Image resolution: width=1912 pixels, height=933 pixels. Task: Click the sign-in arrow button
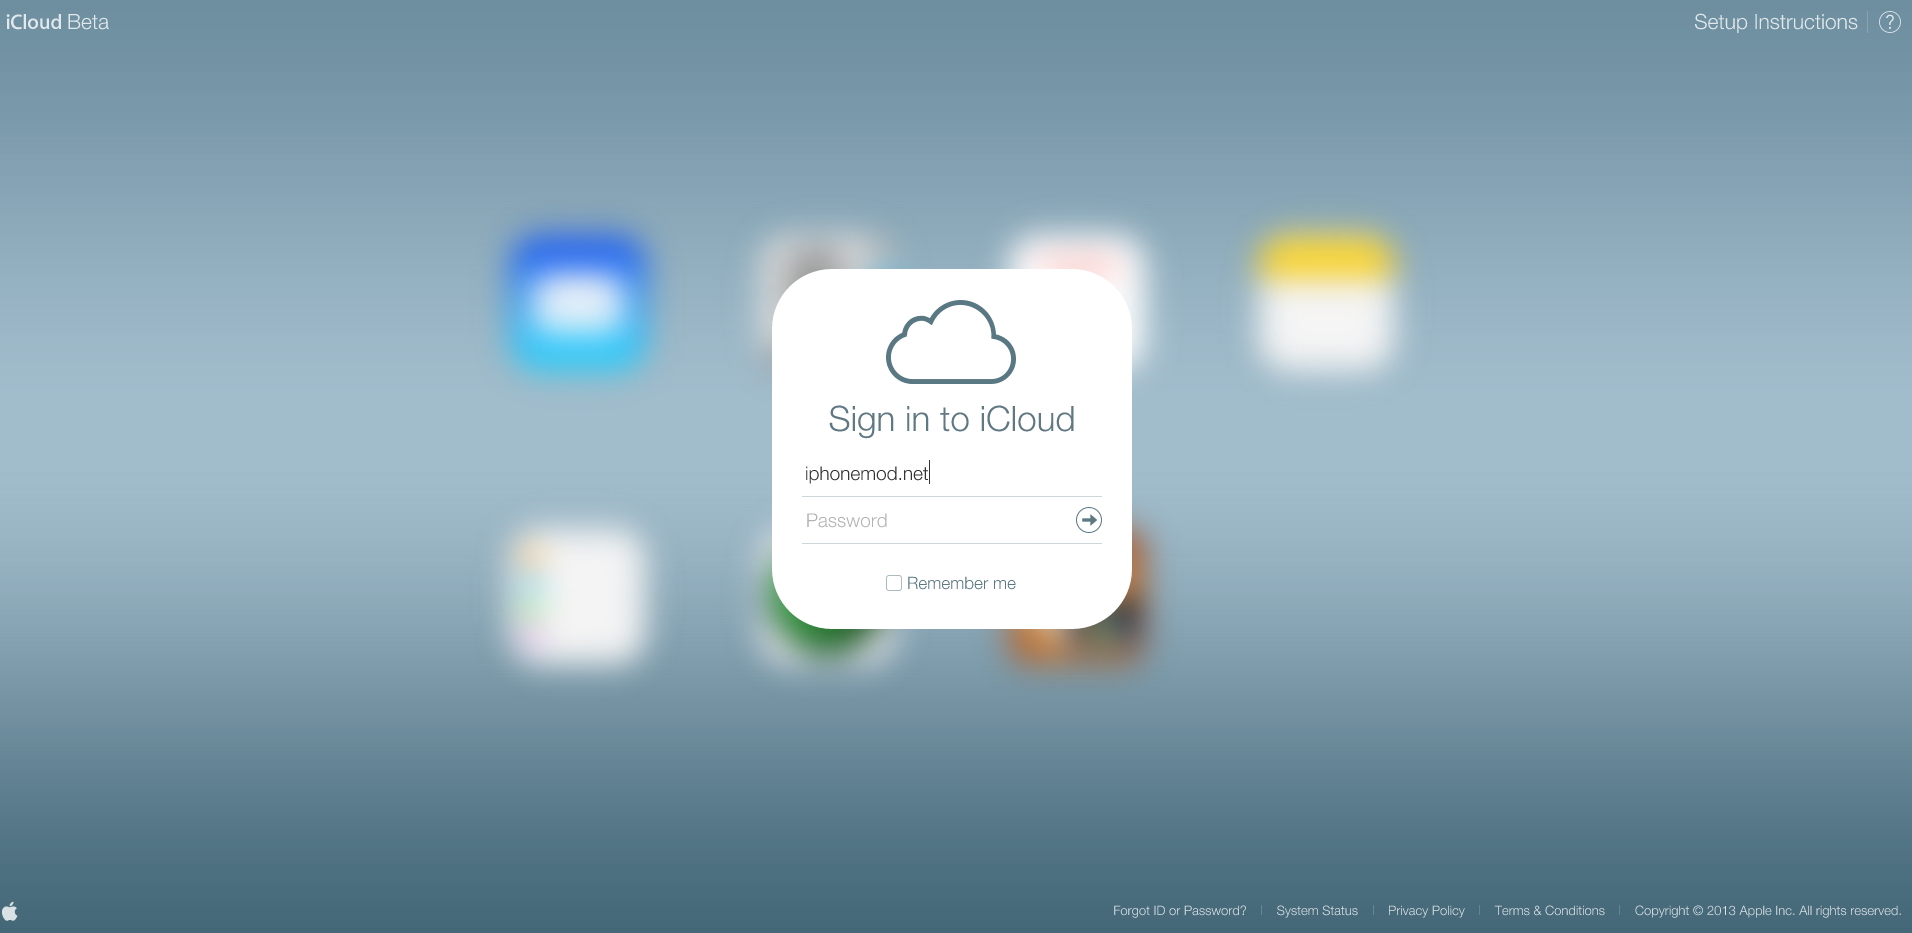(x=1088, y=520)
